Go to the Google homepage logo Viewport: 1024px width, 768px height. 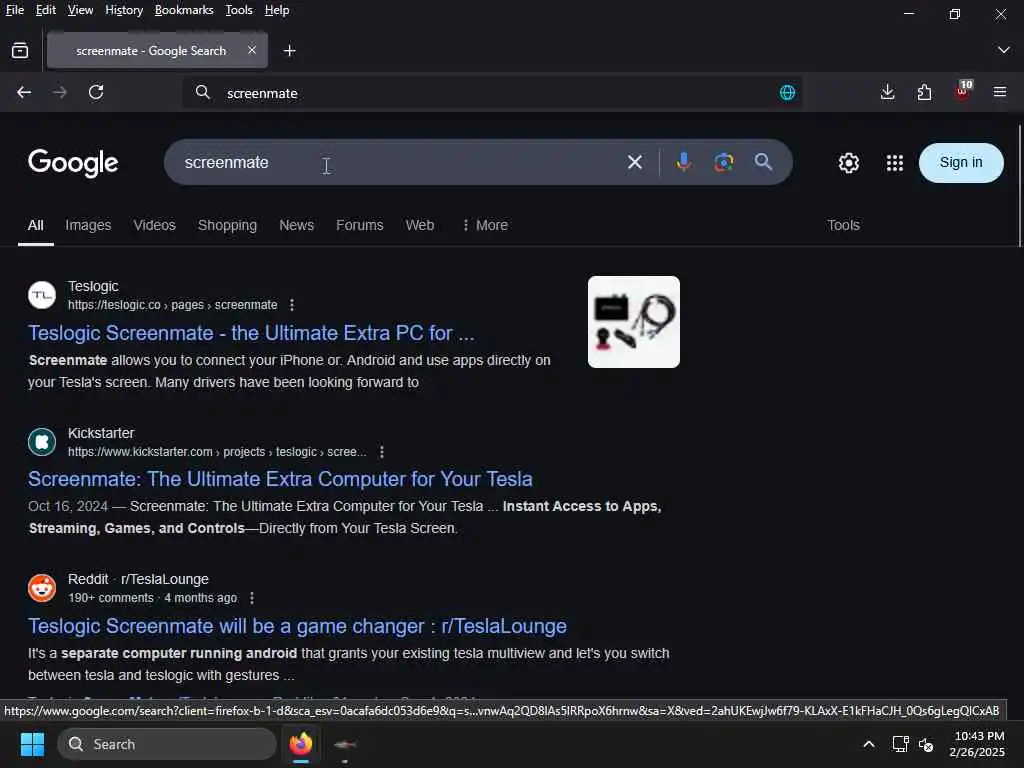click(73, 163)
